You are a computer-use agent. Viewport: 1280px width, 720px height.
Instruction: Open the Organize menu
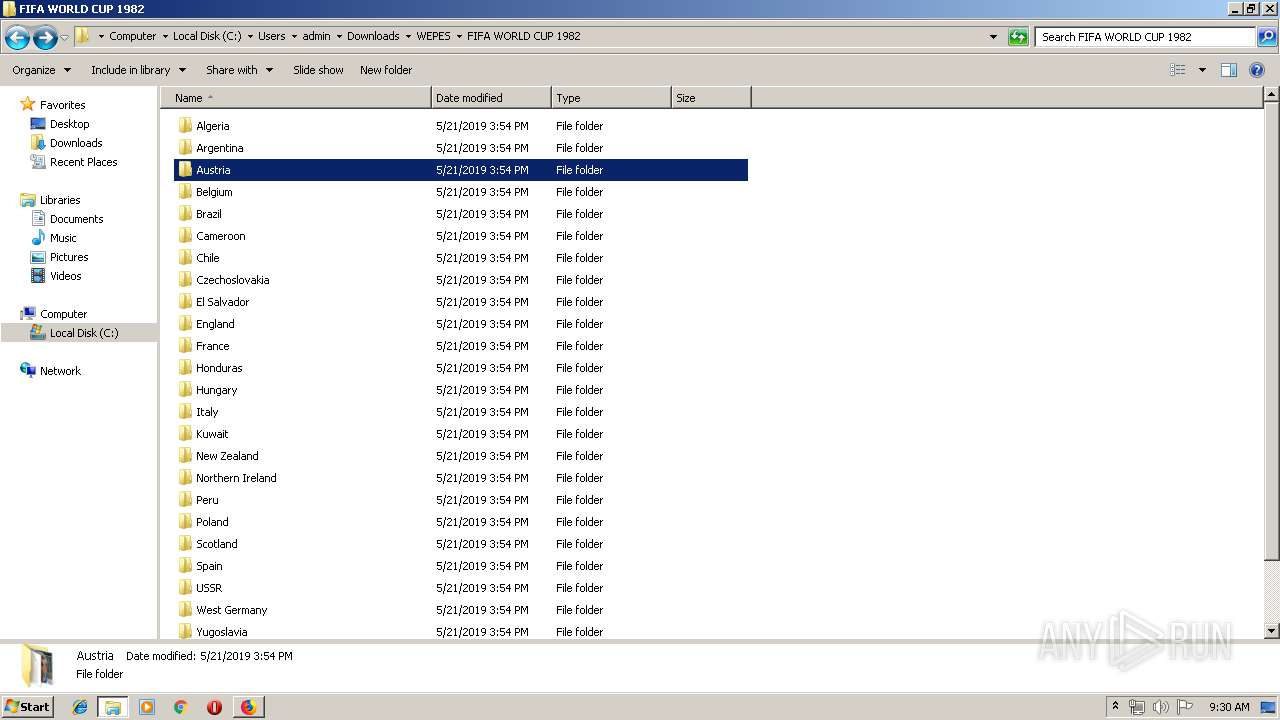click(41, 70)
